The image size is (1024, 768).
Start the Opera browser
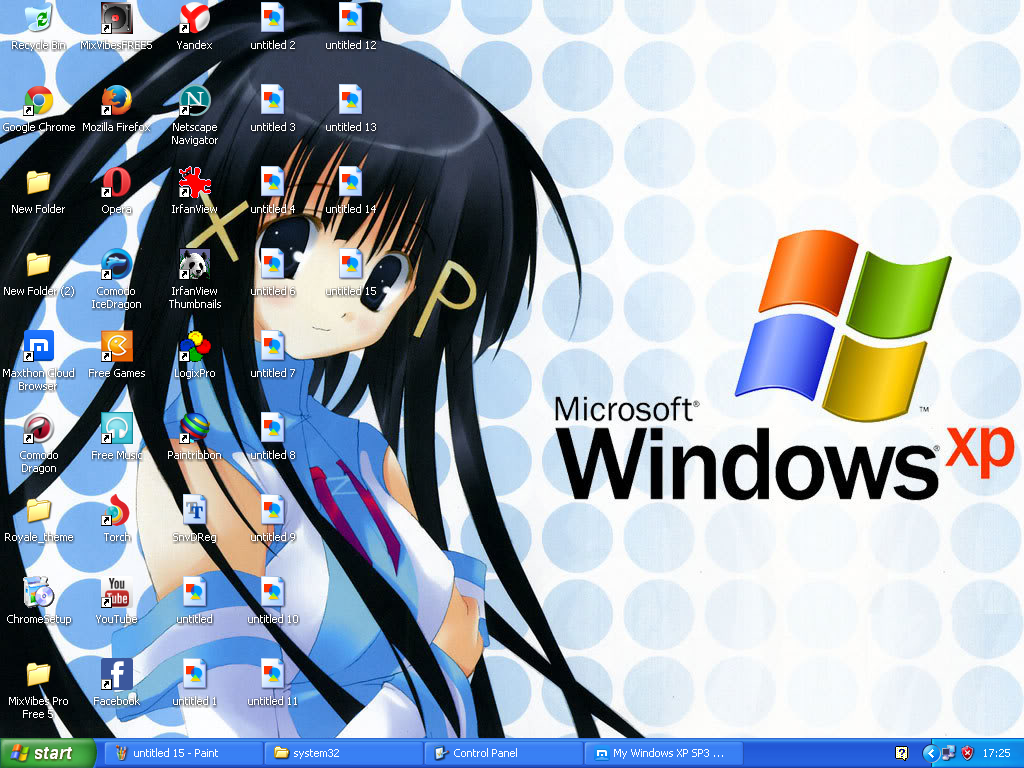(116, 186)
